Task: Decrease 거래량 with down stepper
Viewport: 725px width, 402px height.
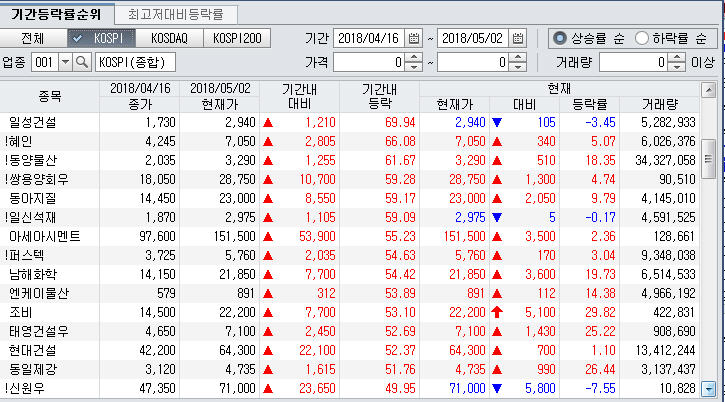Action: (677, 67)
